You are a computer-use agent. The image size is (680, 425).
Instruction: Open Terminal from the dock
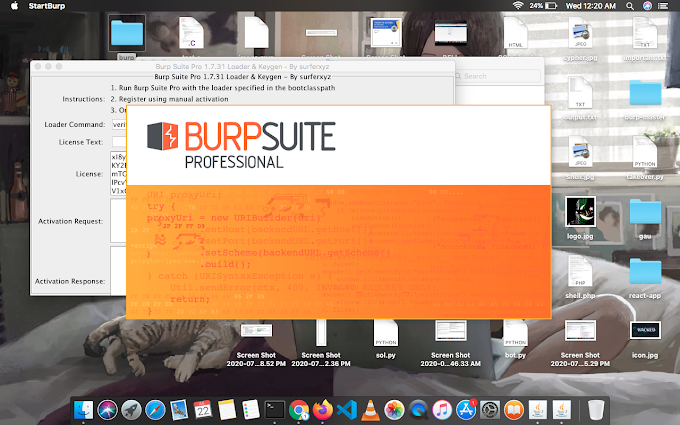(275, 410)
